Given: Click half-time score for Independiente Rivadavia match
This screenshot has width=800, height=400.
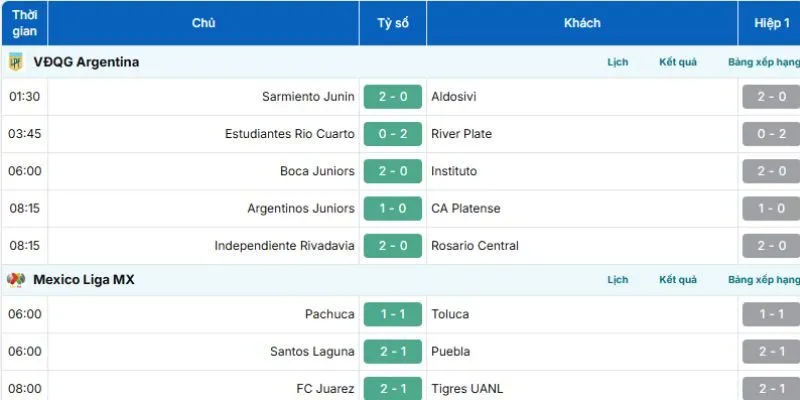Looking at the screenshot, I should tap(771, 246).
